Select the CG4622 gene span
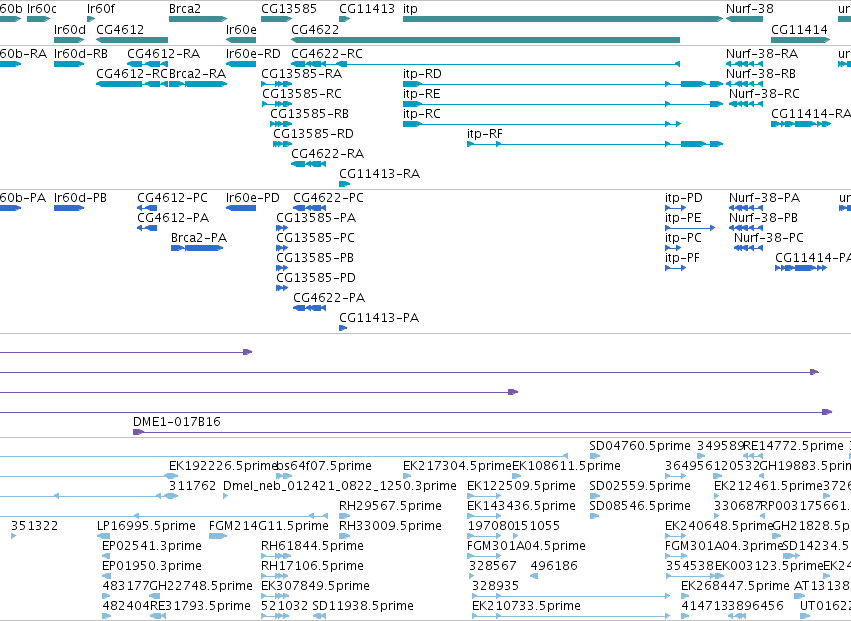The image size is (851, 621). click(486, 40)
